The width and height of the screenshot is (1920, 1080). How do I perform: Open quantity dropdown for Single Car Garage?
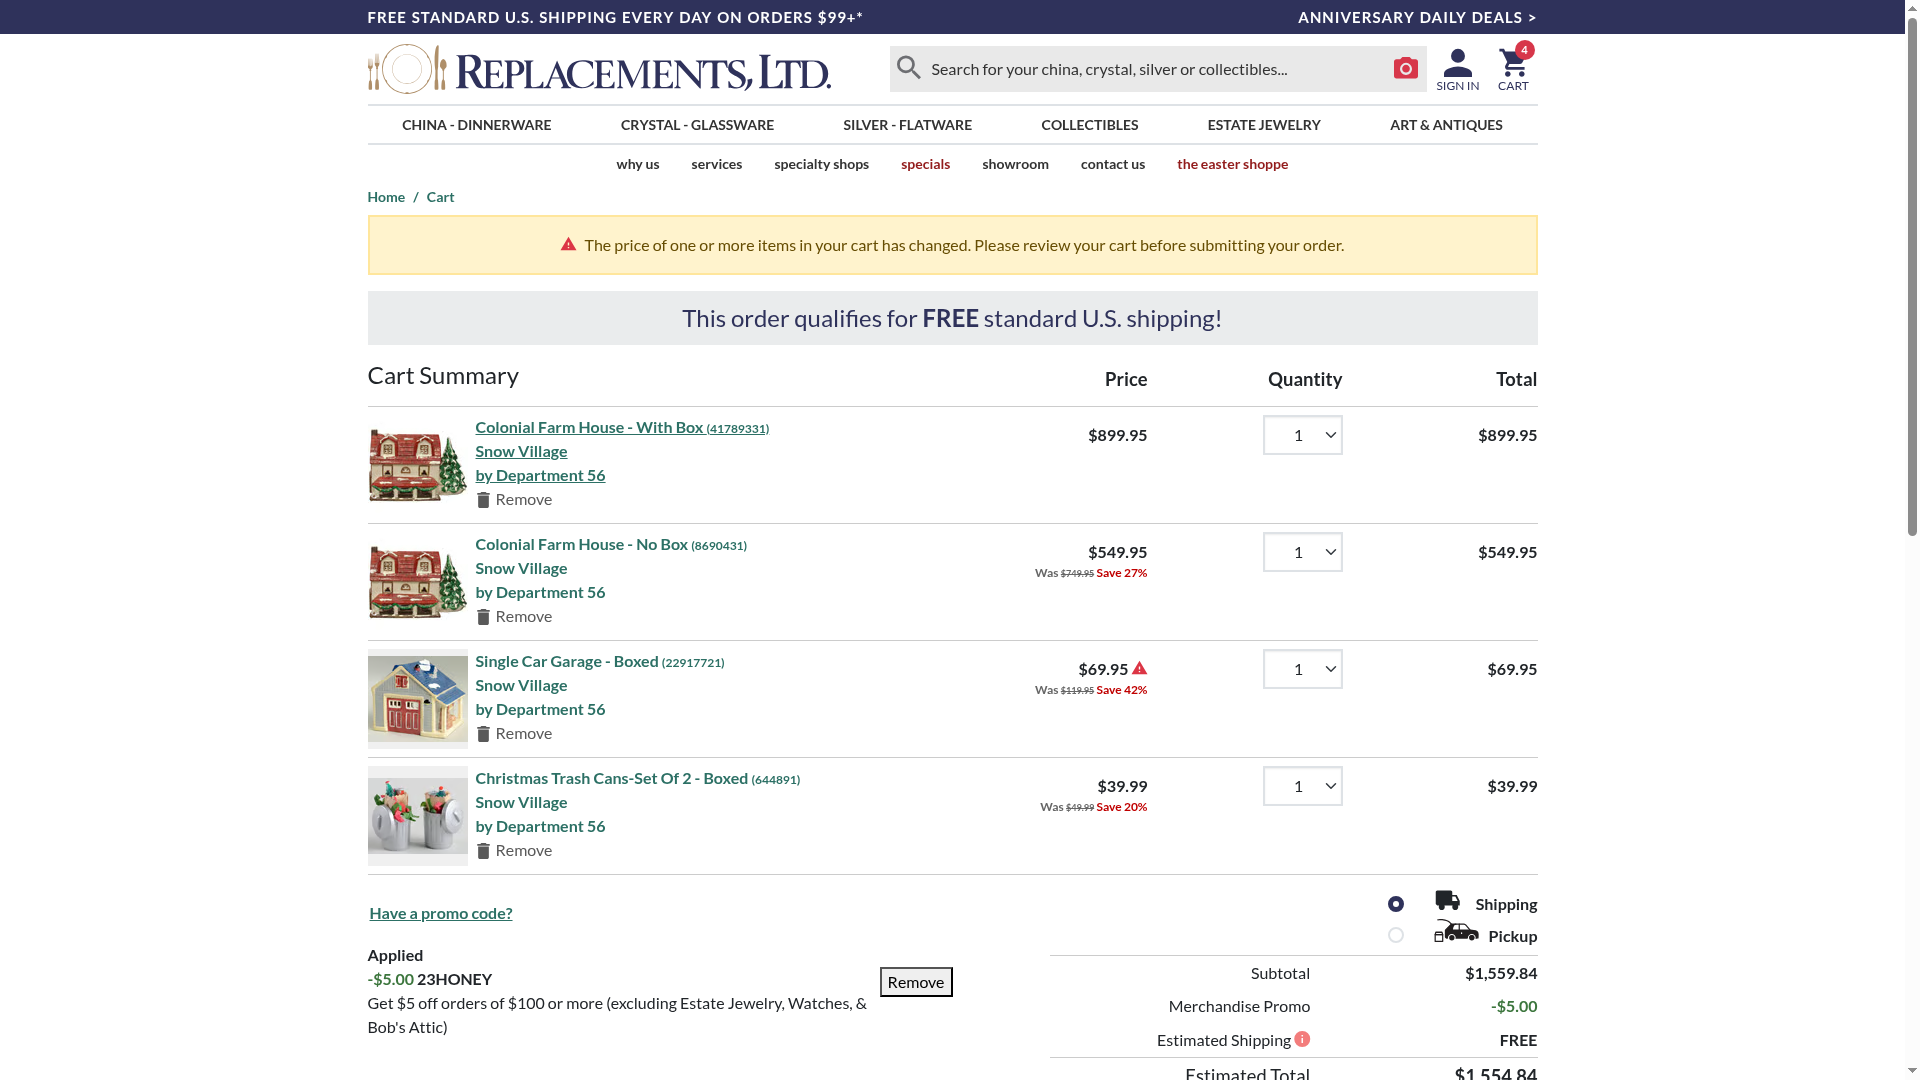click(1302, 669)
